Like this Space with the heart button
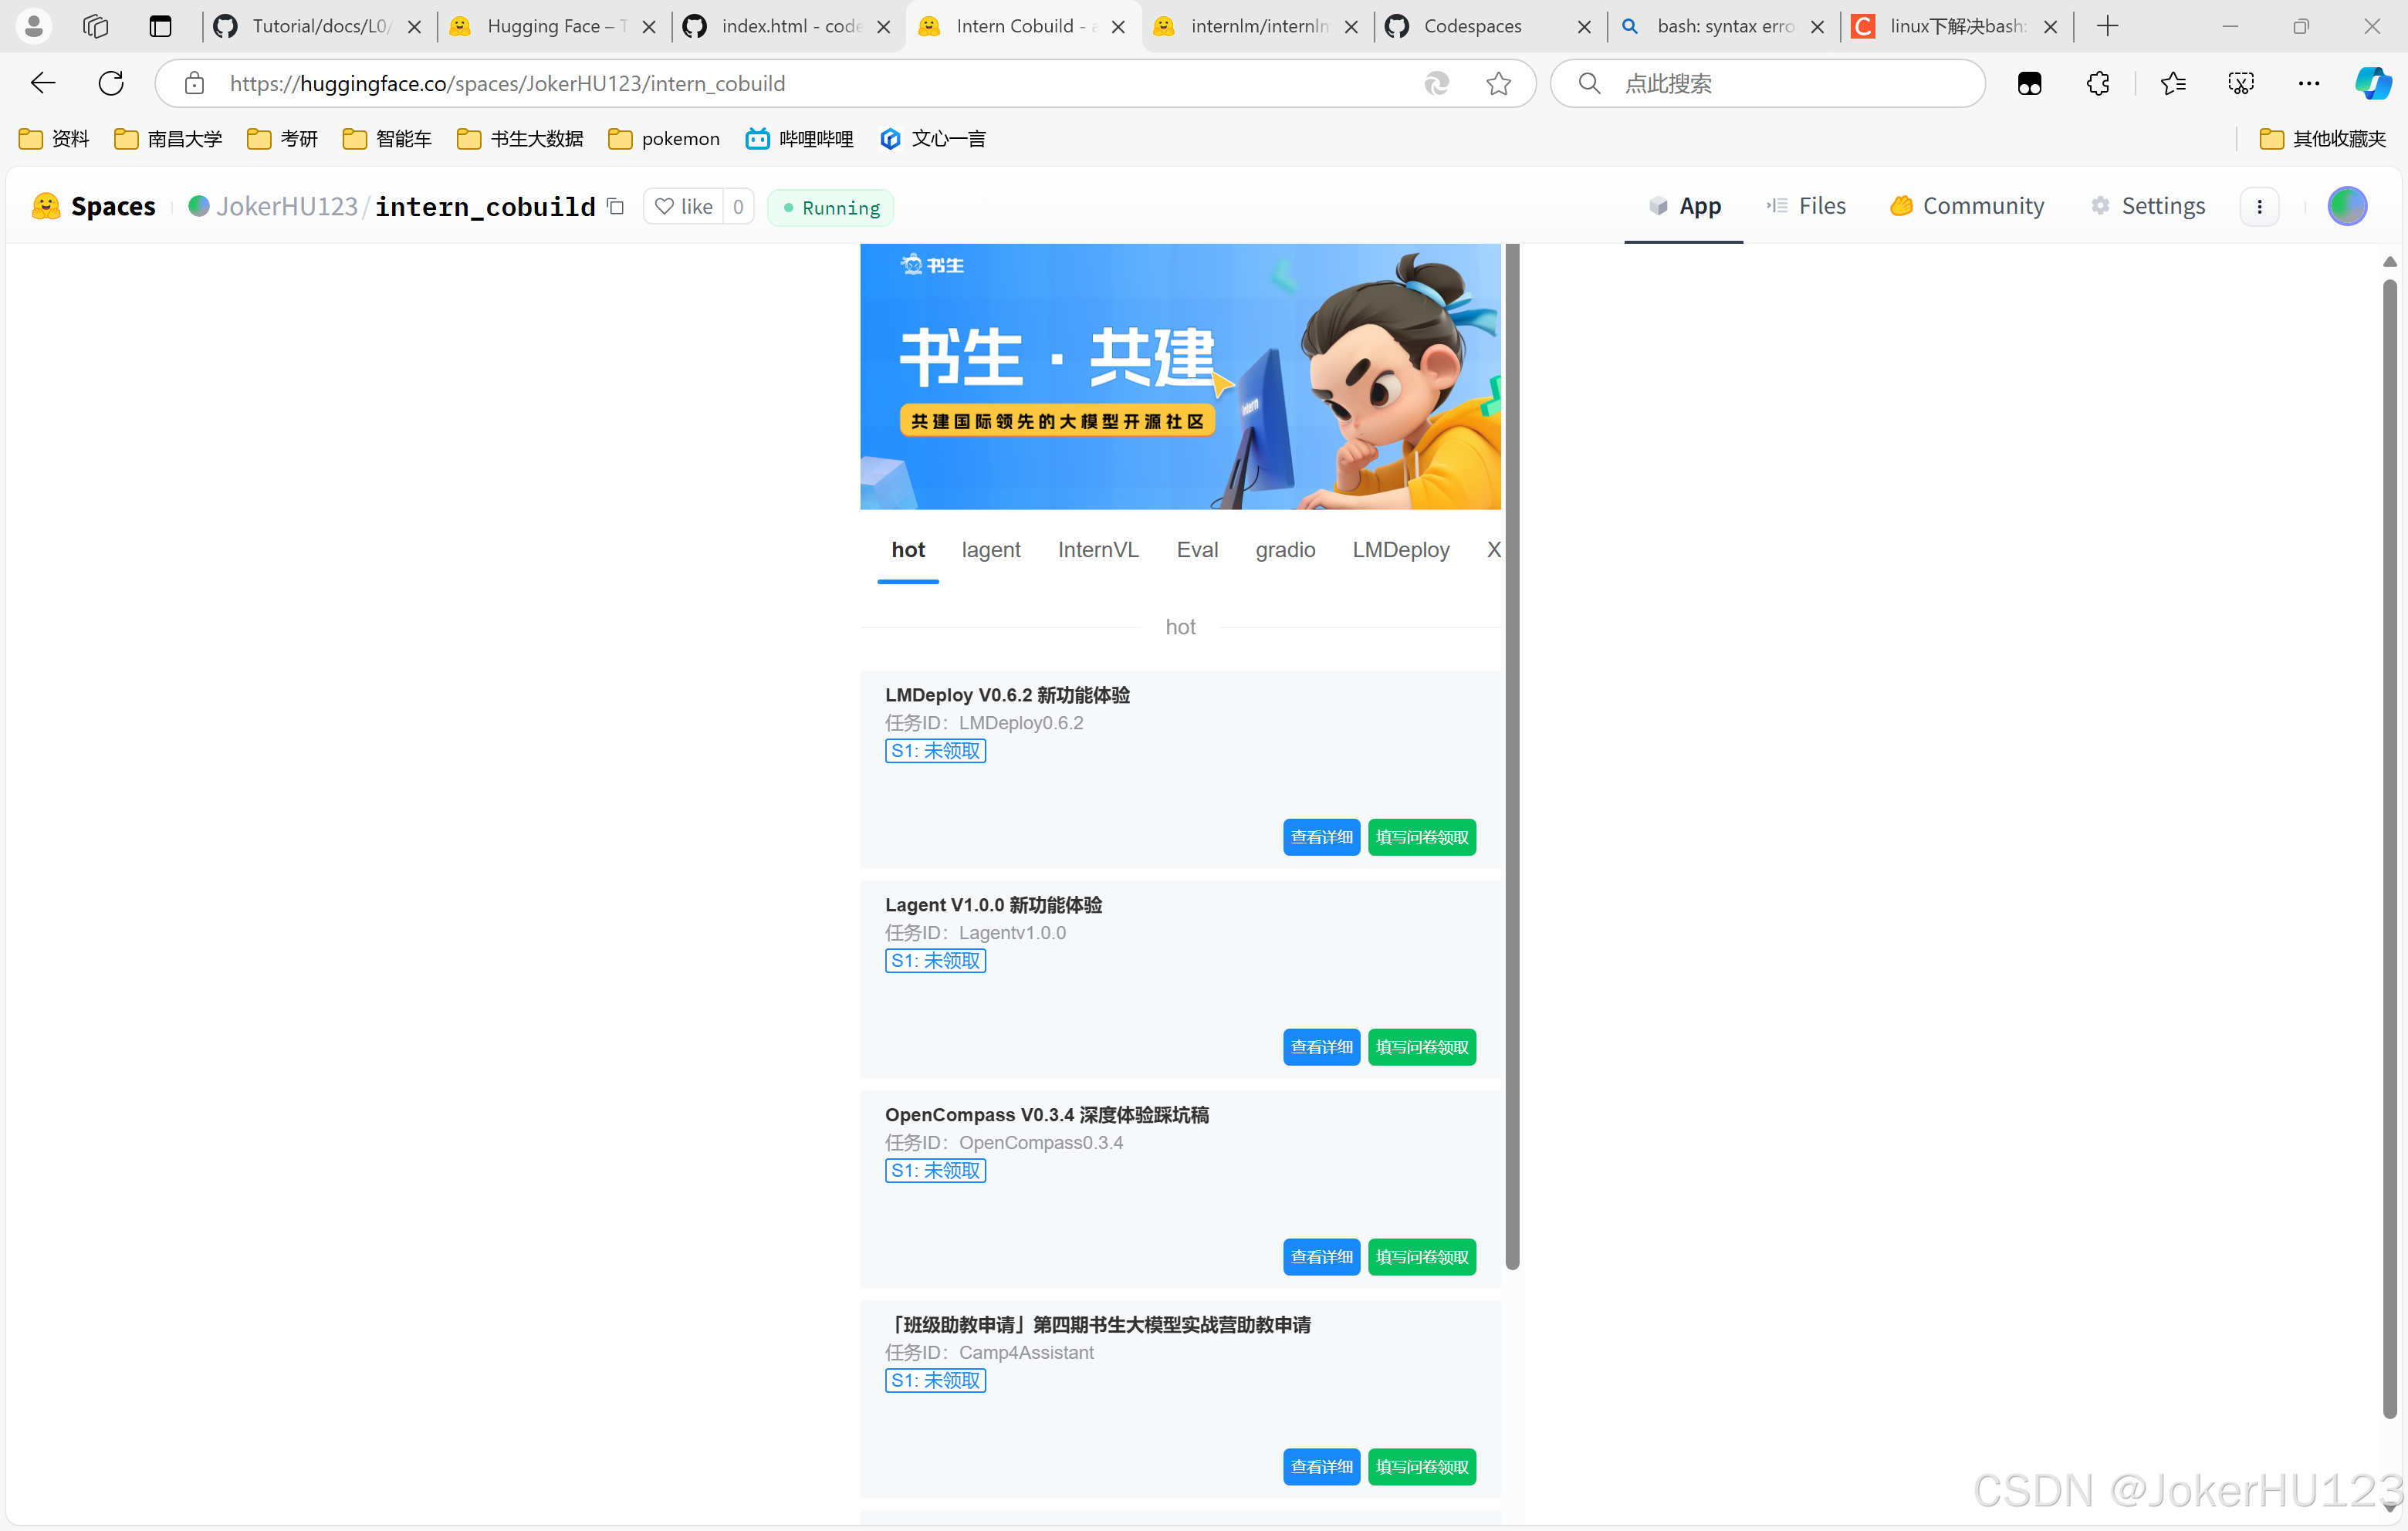Screen dimensions: 2408x1531 pyautogui.click(x=684, y=207)
